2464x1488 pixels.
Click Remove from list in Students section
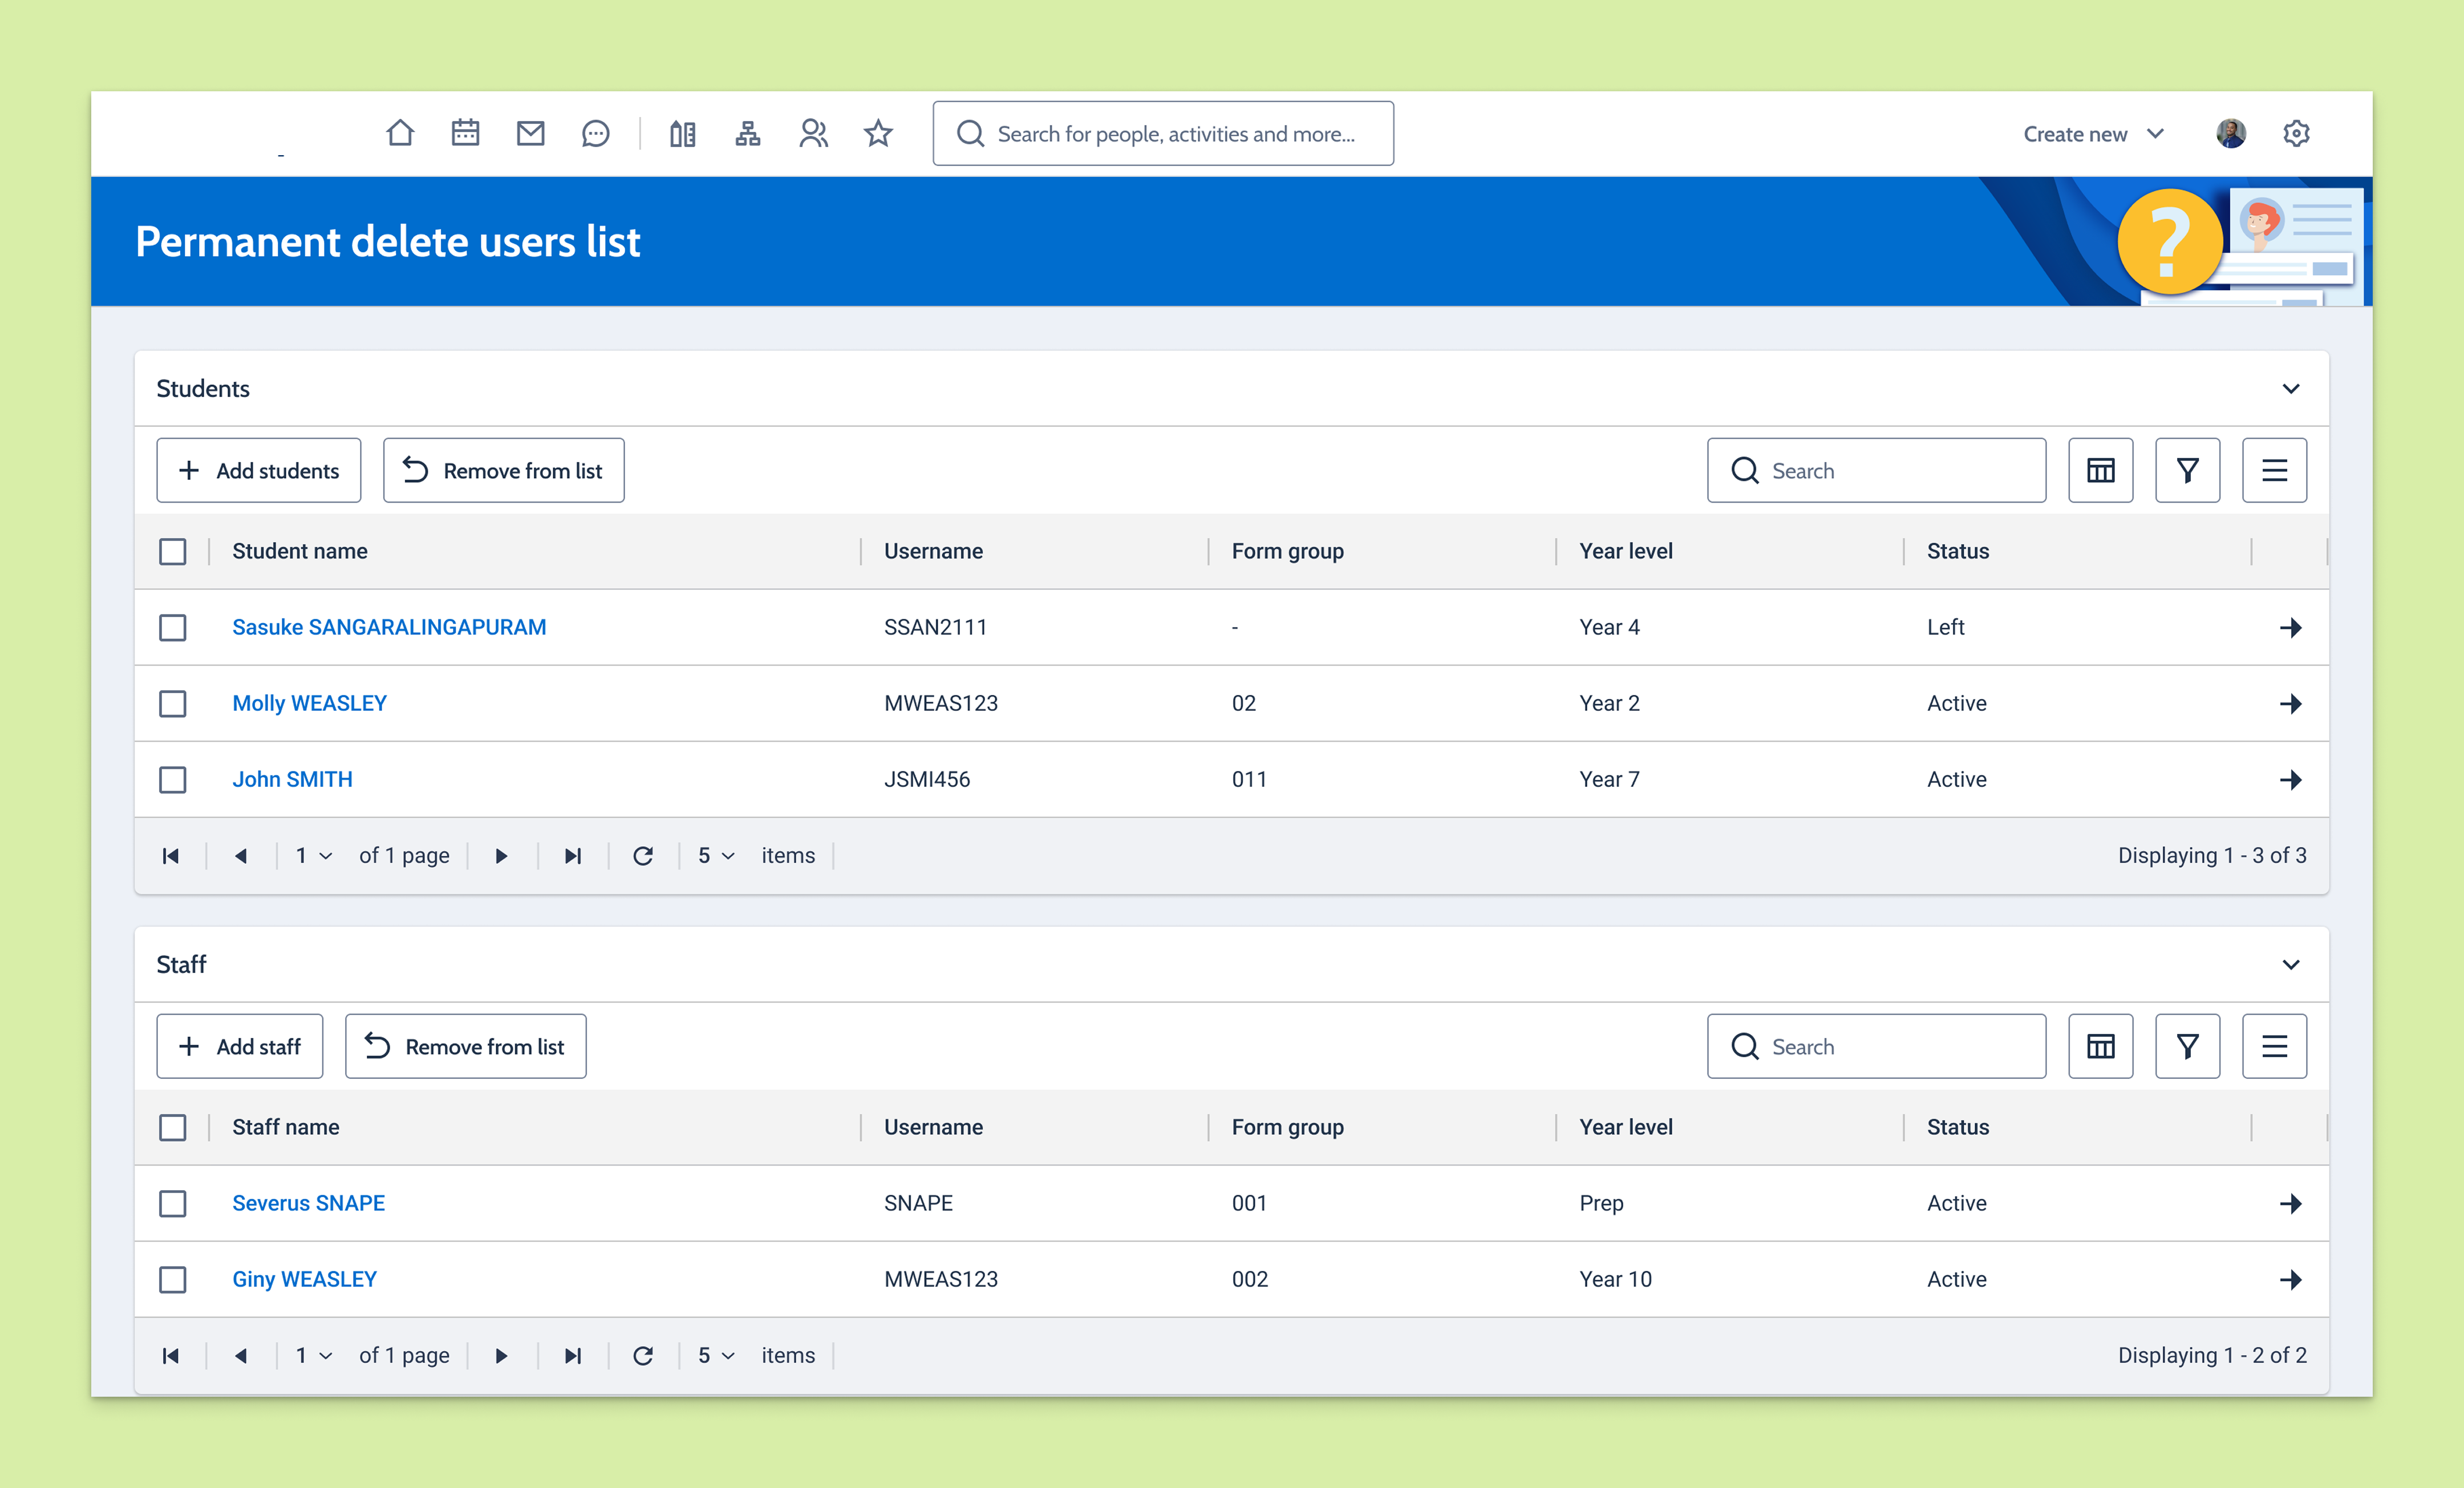coord(504,470)
